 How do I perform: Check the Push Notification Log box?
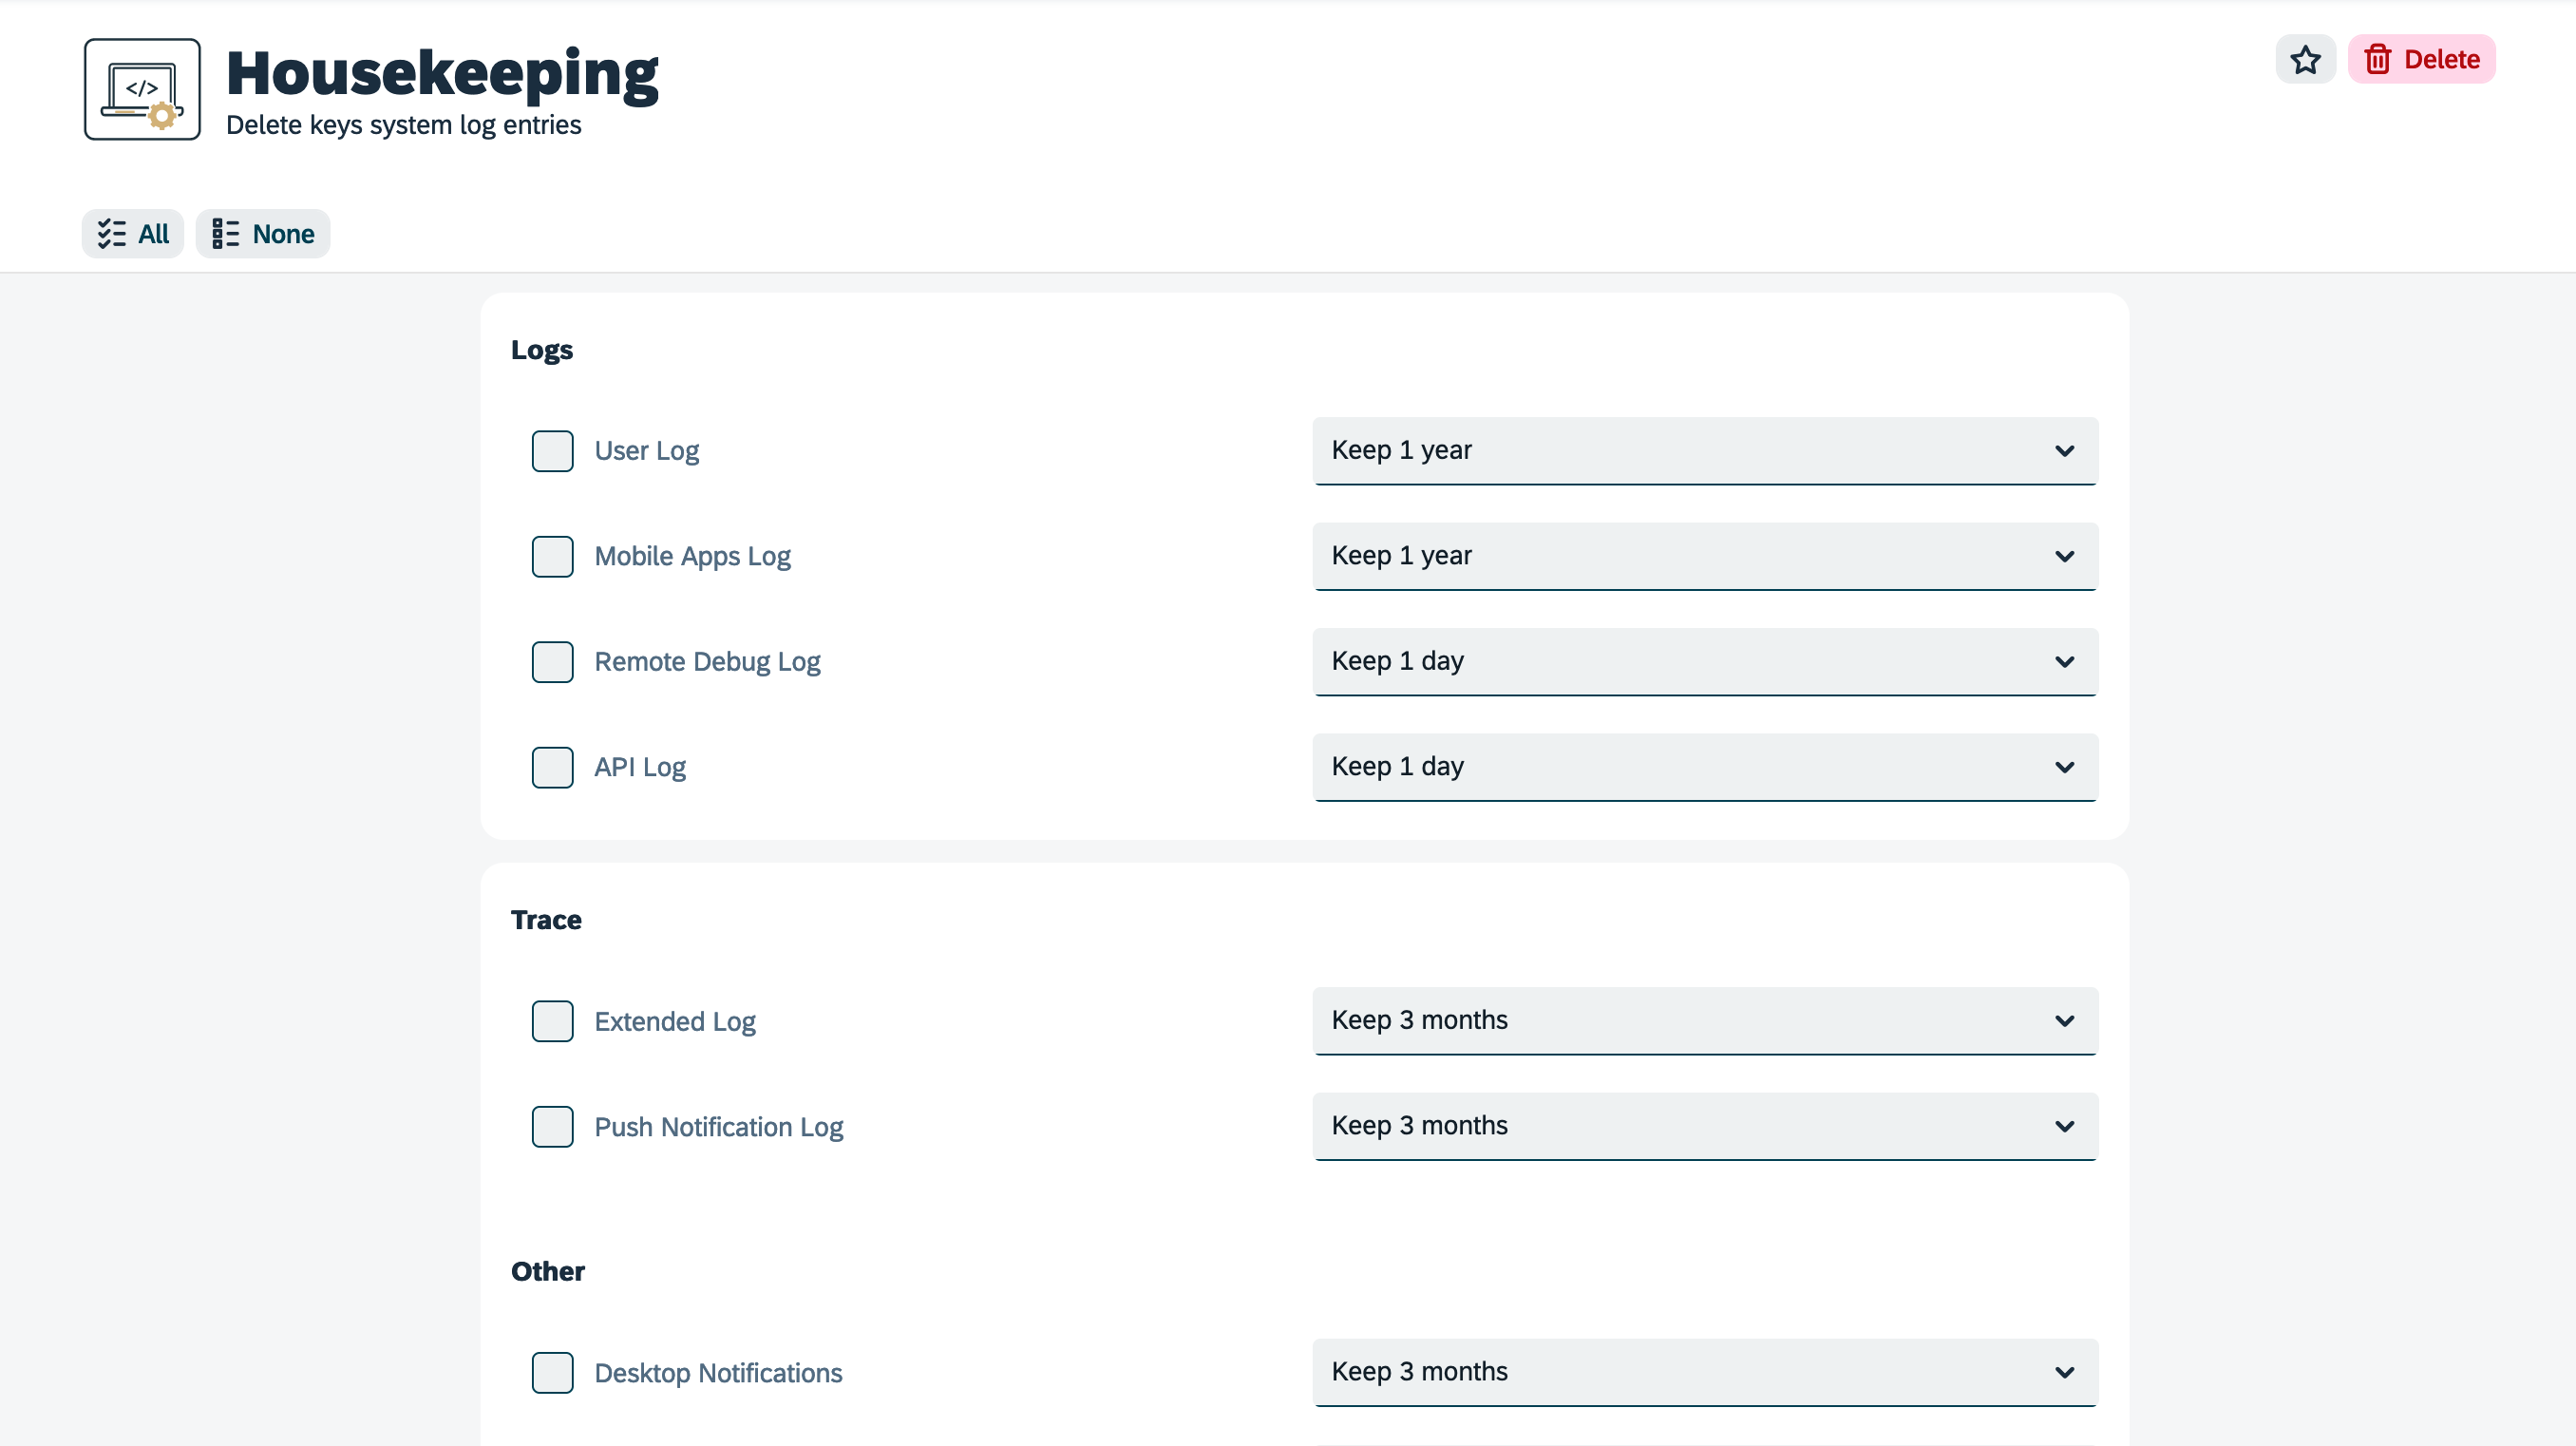552,1127
